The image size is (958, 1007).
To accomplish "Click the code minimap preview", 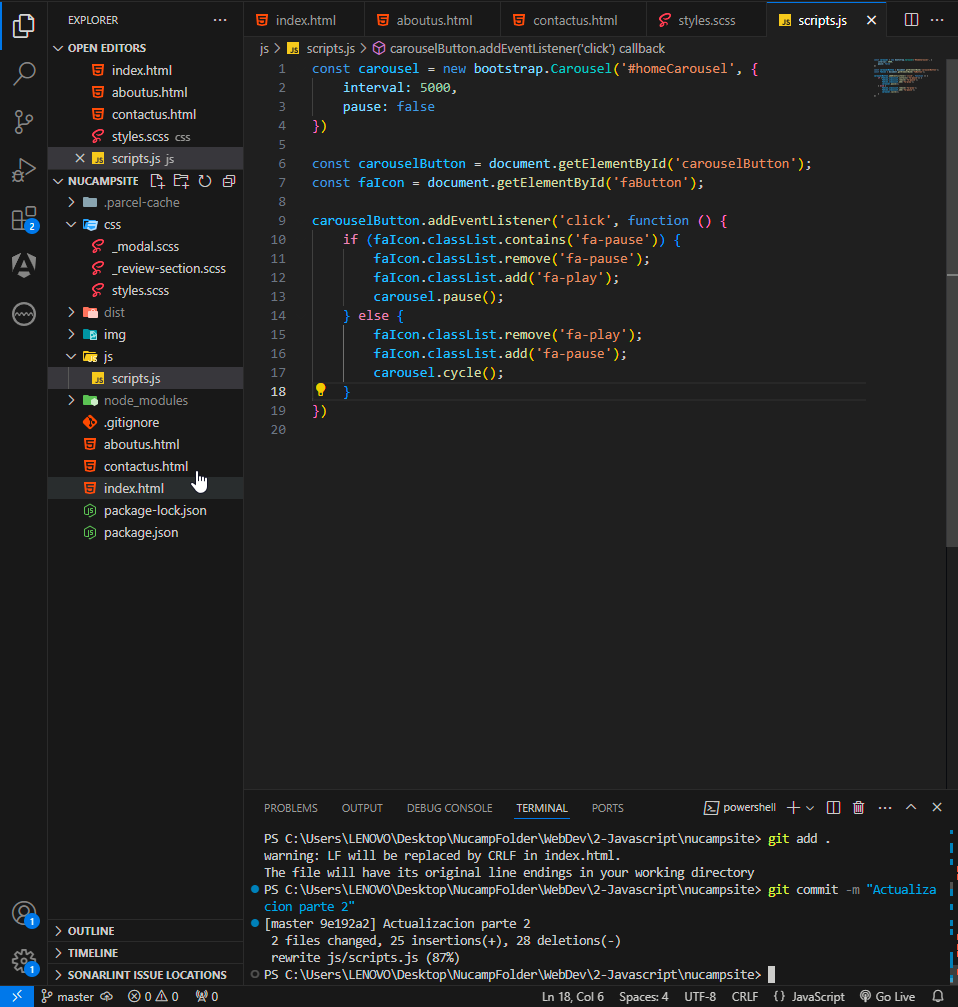I will tap(905, 77).
